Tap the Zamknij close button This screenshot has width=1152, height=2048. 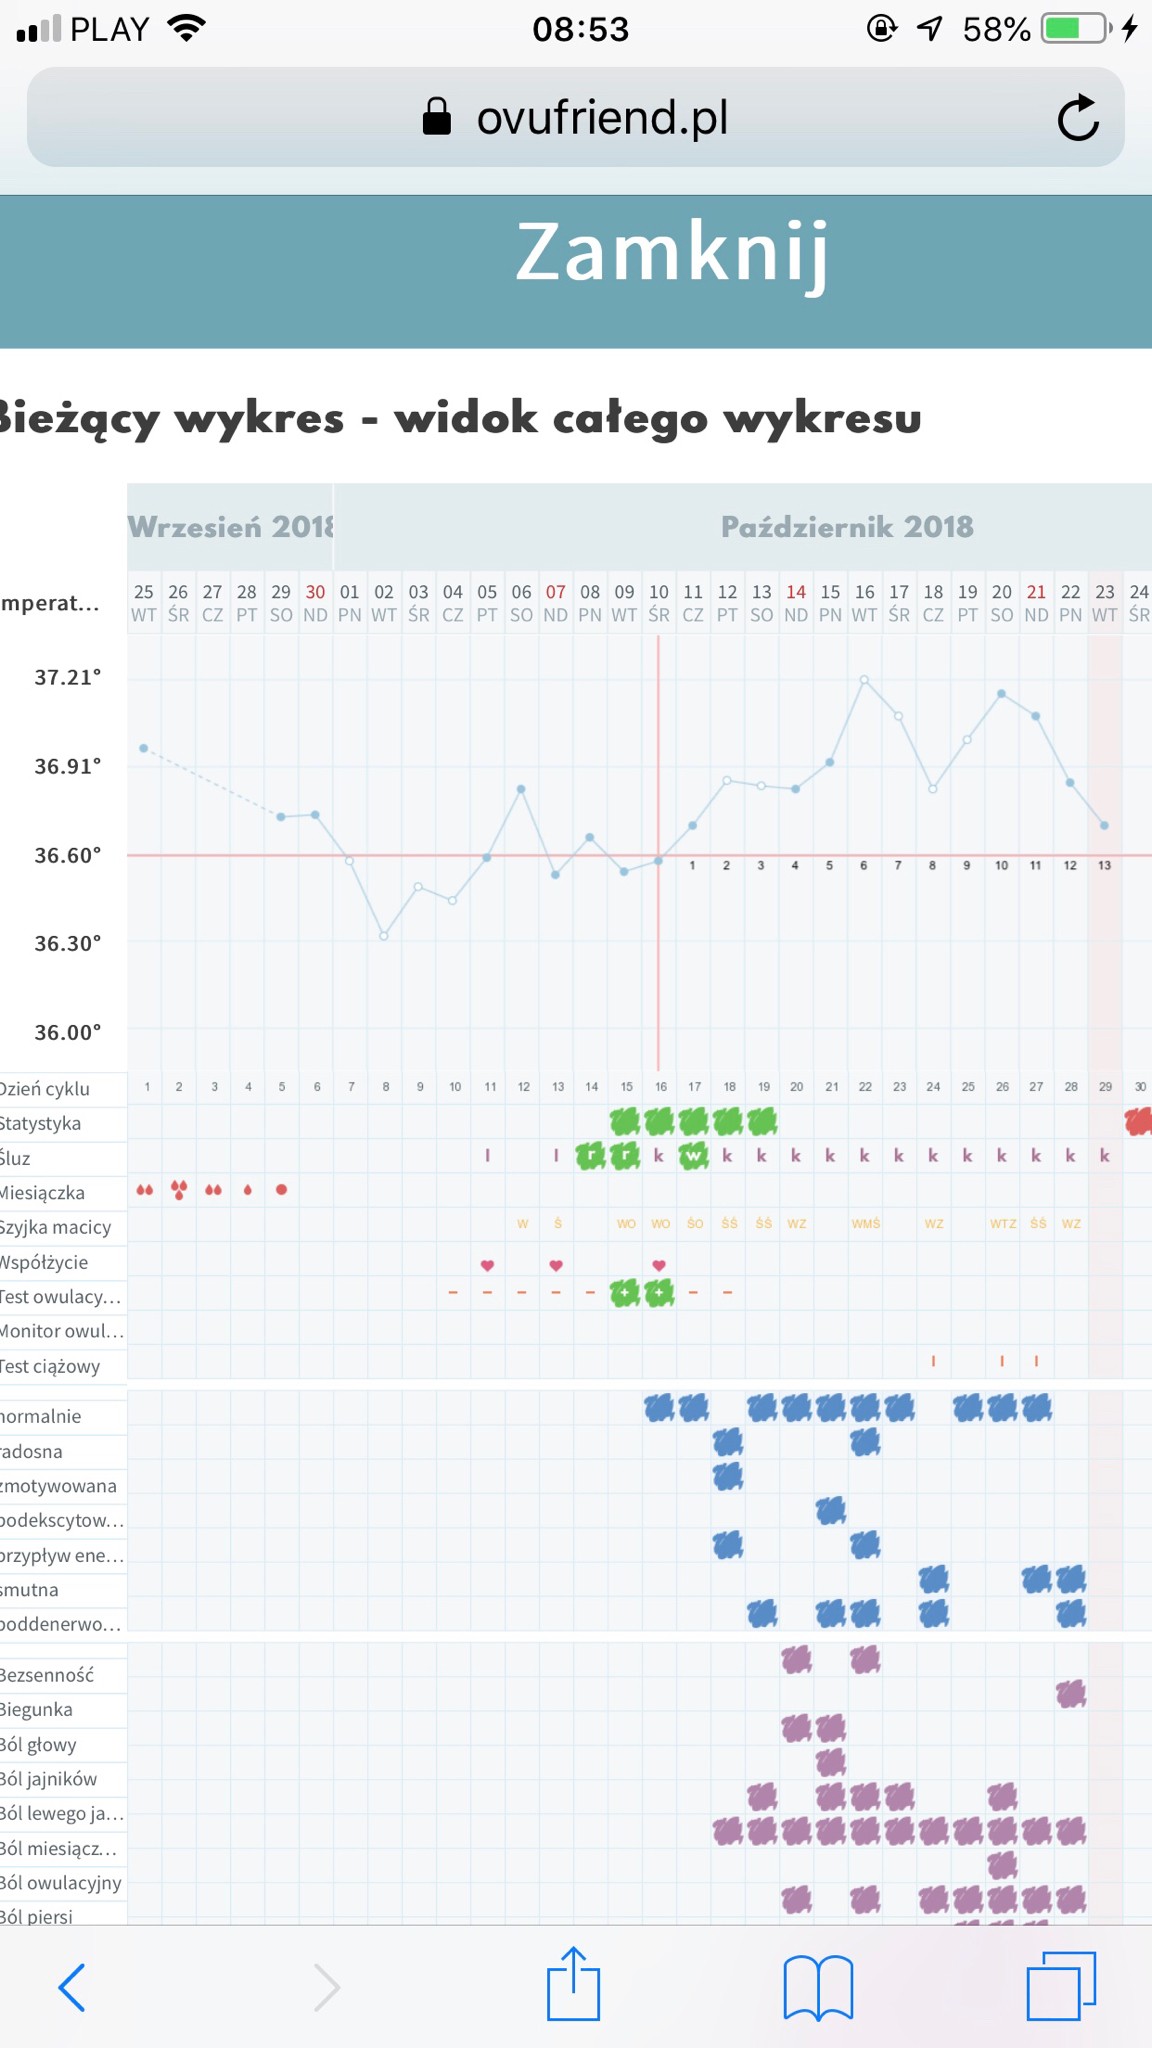(672, 253)
